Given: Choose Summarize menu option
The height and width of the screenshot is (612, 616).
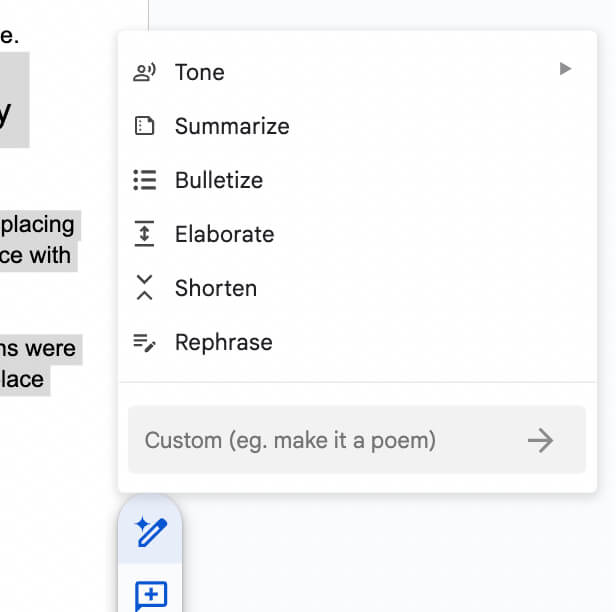Looking at the screenshot, I should (232, 126).
